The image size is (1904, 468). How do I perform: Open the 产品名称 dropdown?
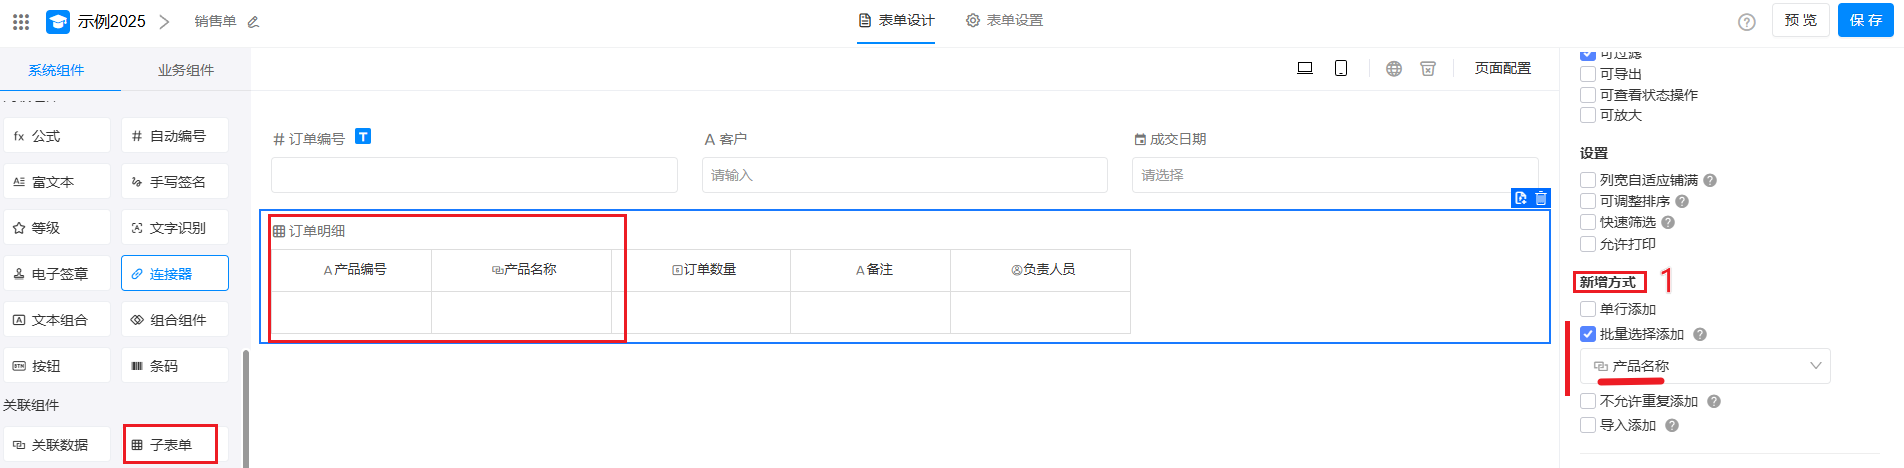pyautogui.click(x=1705, y=366)
